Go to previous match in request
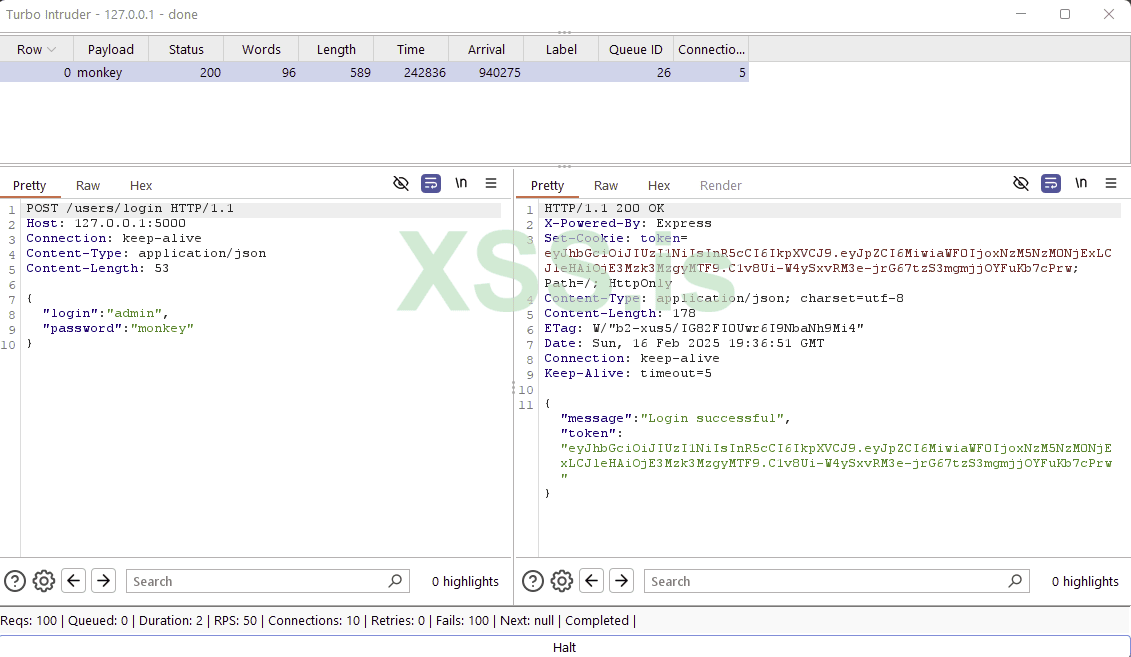This screenshot has height=657, width=1131. tap(74, 580)
